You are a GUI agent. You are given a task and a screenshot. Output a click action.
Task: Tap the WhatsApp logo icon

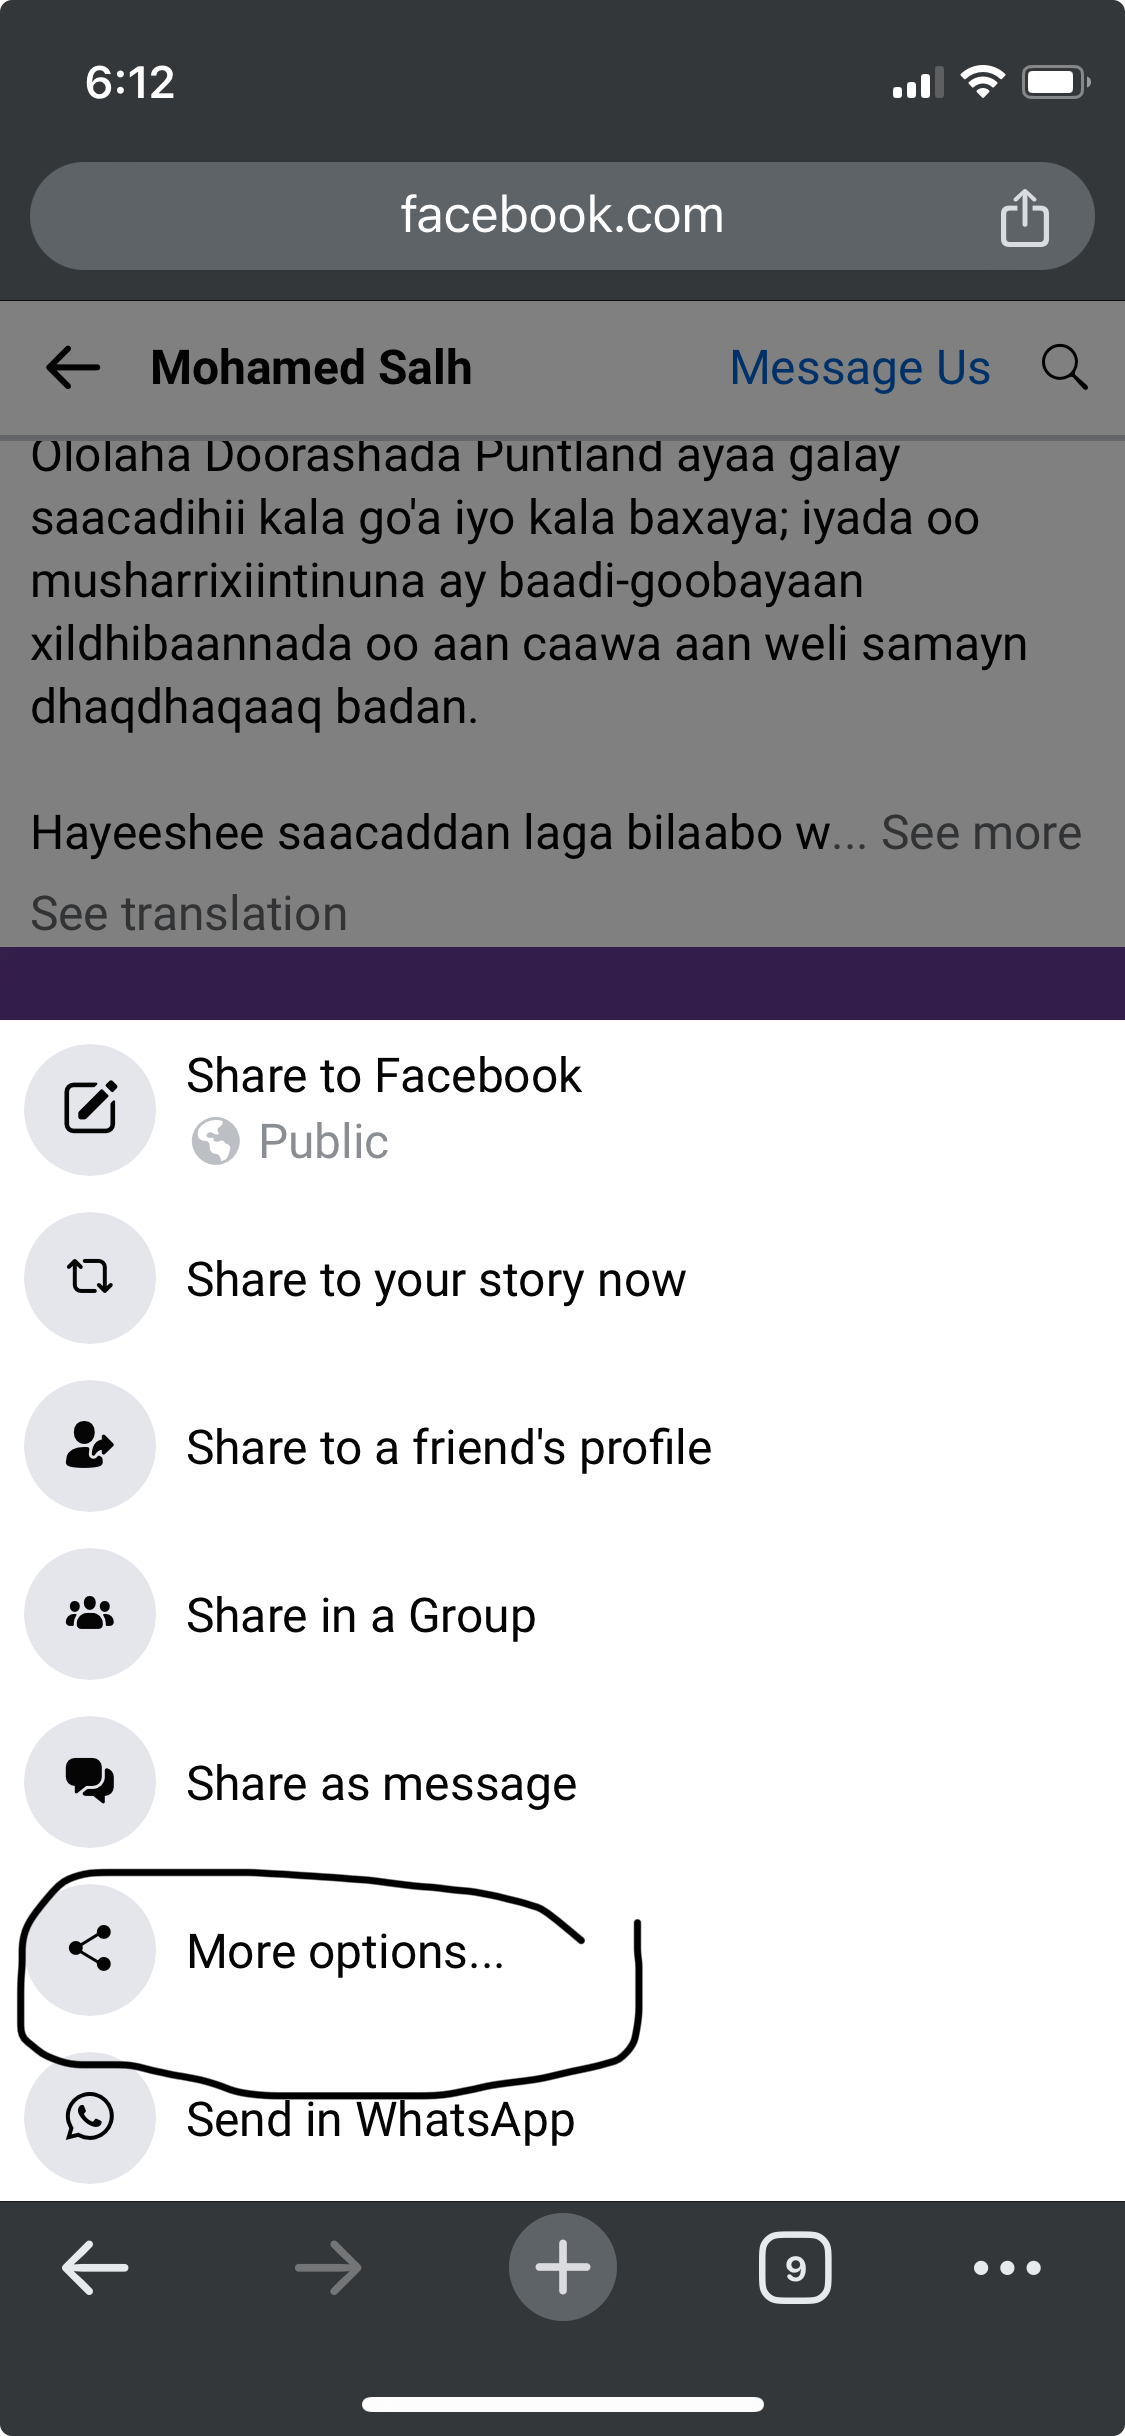[90, 2117]
